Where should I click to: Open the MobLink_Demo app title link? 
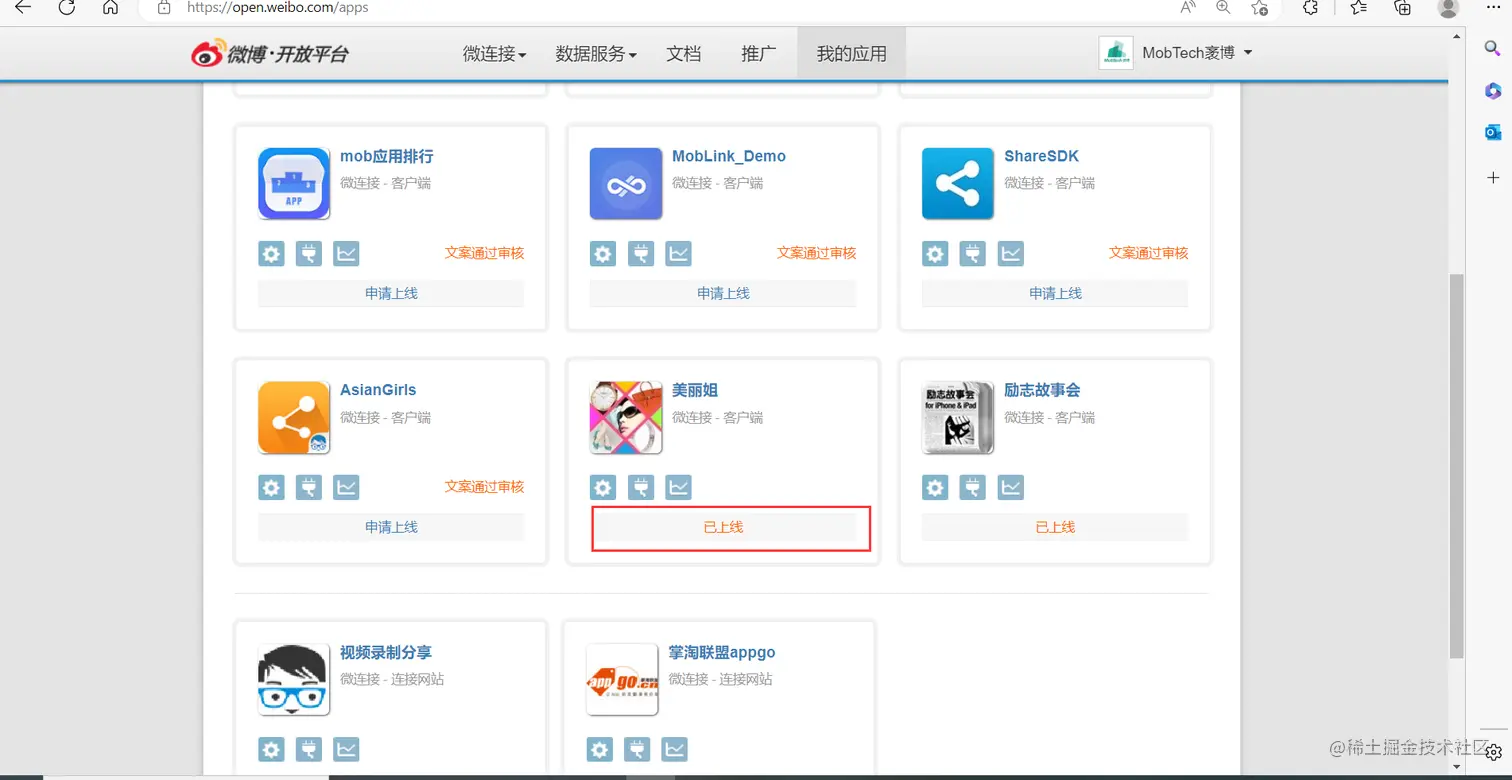(729, 156)
